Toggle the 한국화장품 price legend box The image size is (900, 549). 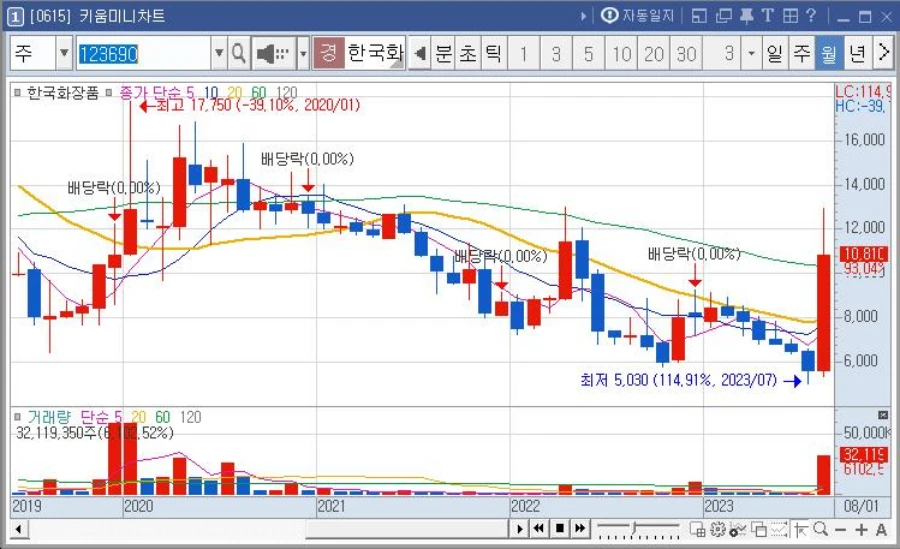(x=18, y=92)
